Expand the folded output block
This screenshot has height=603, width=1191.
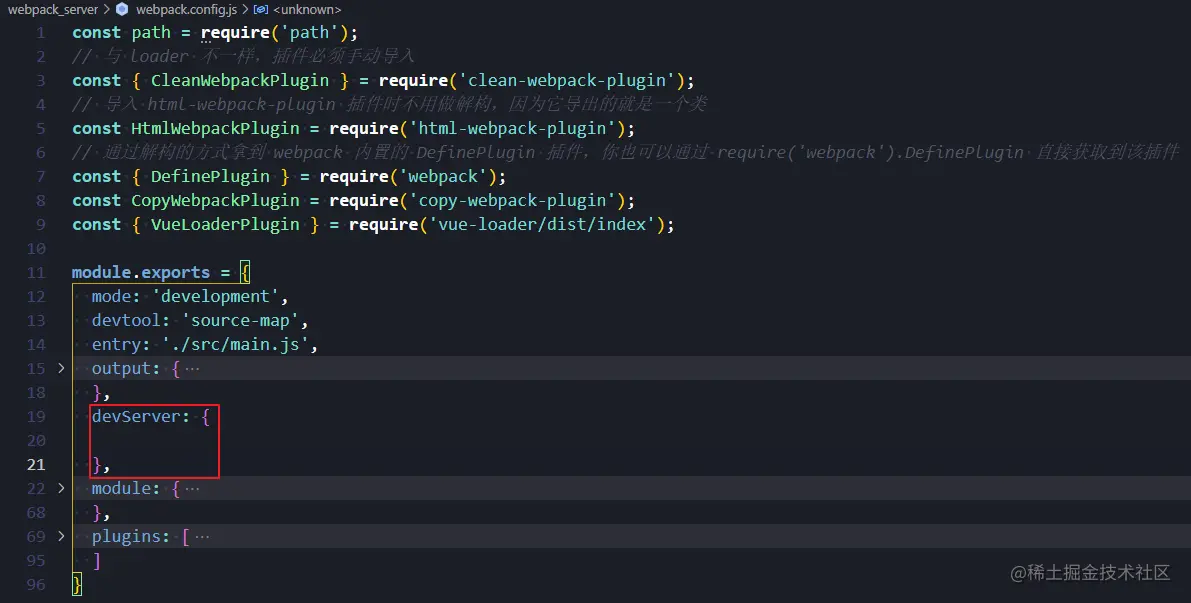click(61, 368)
